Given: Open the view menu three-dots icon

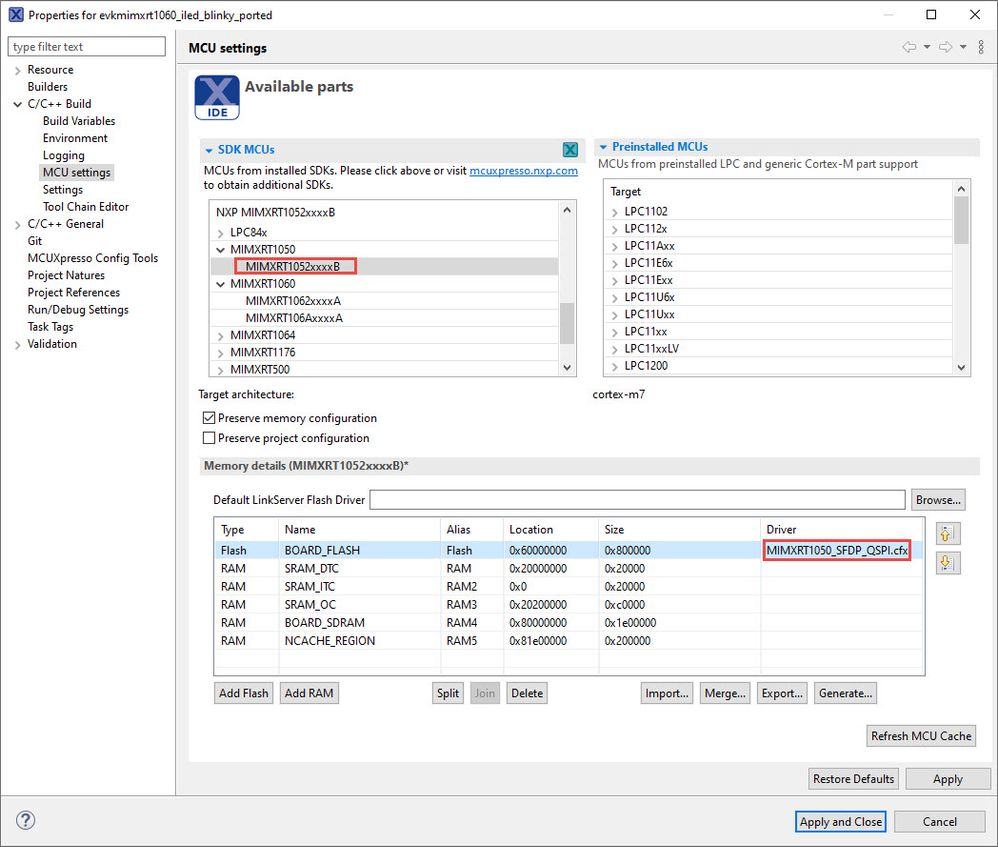Looking at the screenshot, I should pyautogui.click(x=981, y=46).
